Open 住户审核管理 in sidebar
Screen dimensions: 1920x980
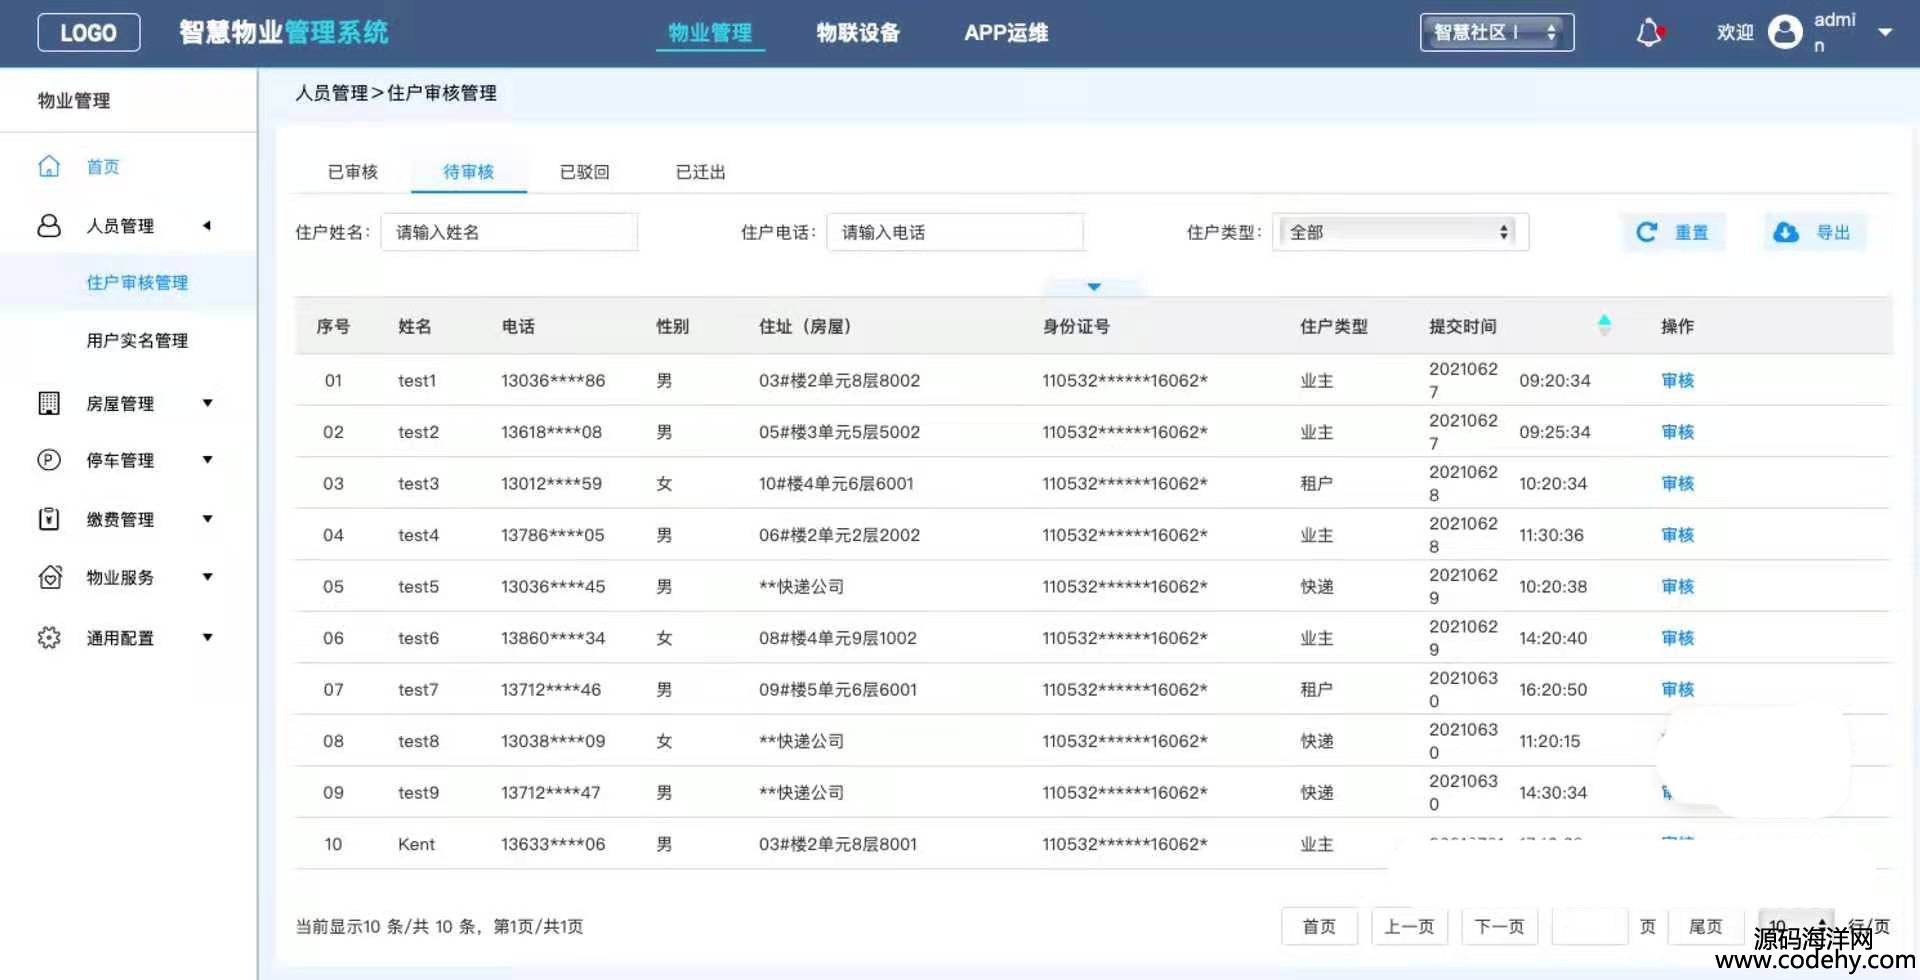coord(137,282)
